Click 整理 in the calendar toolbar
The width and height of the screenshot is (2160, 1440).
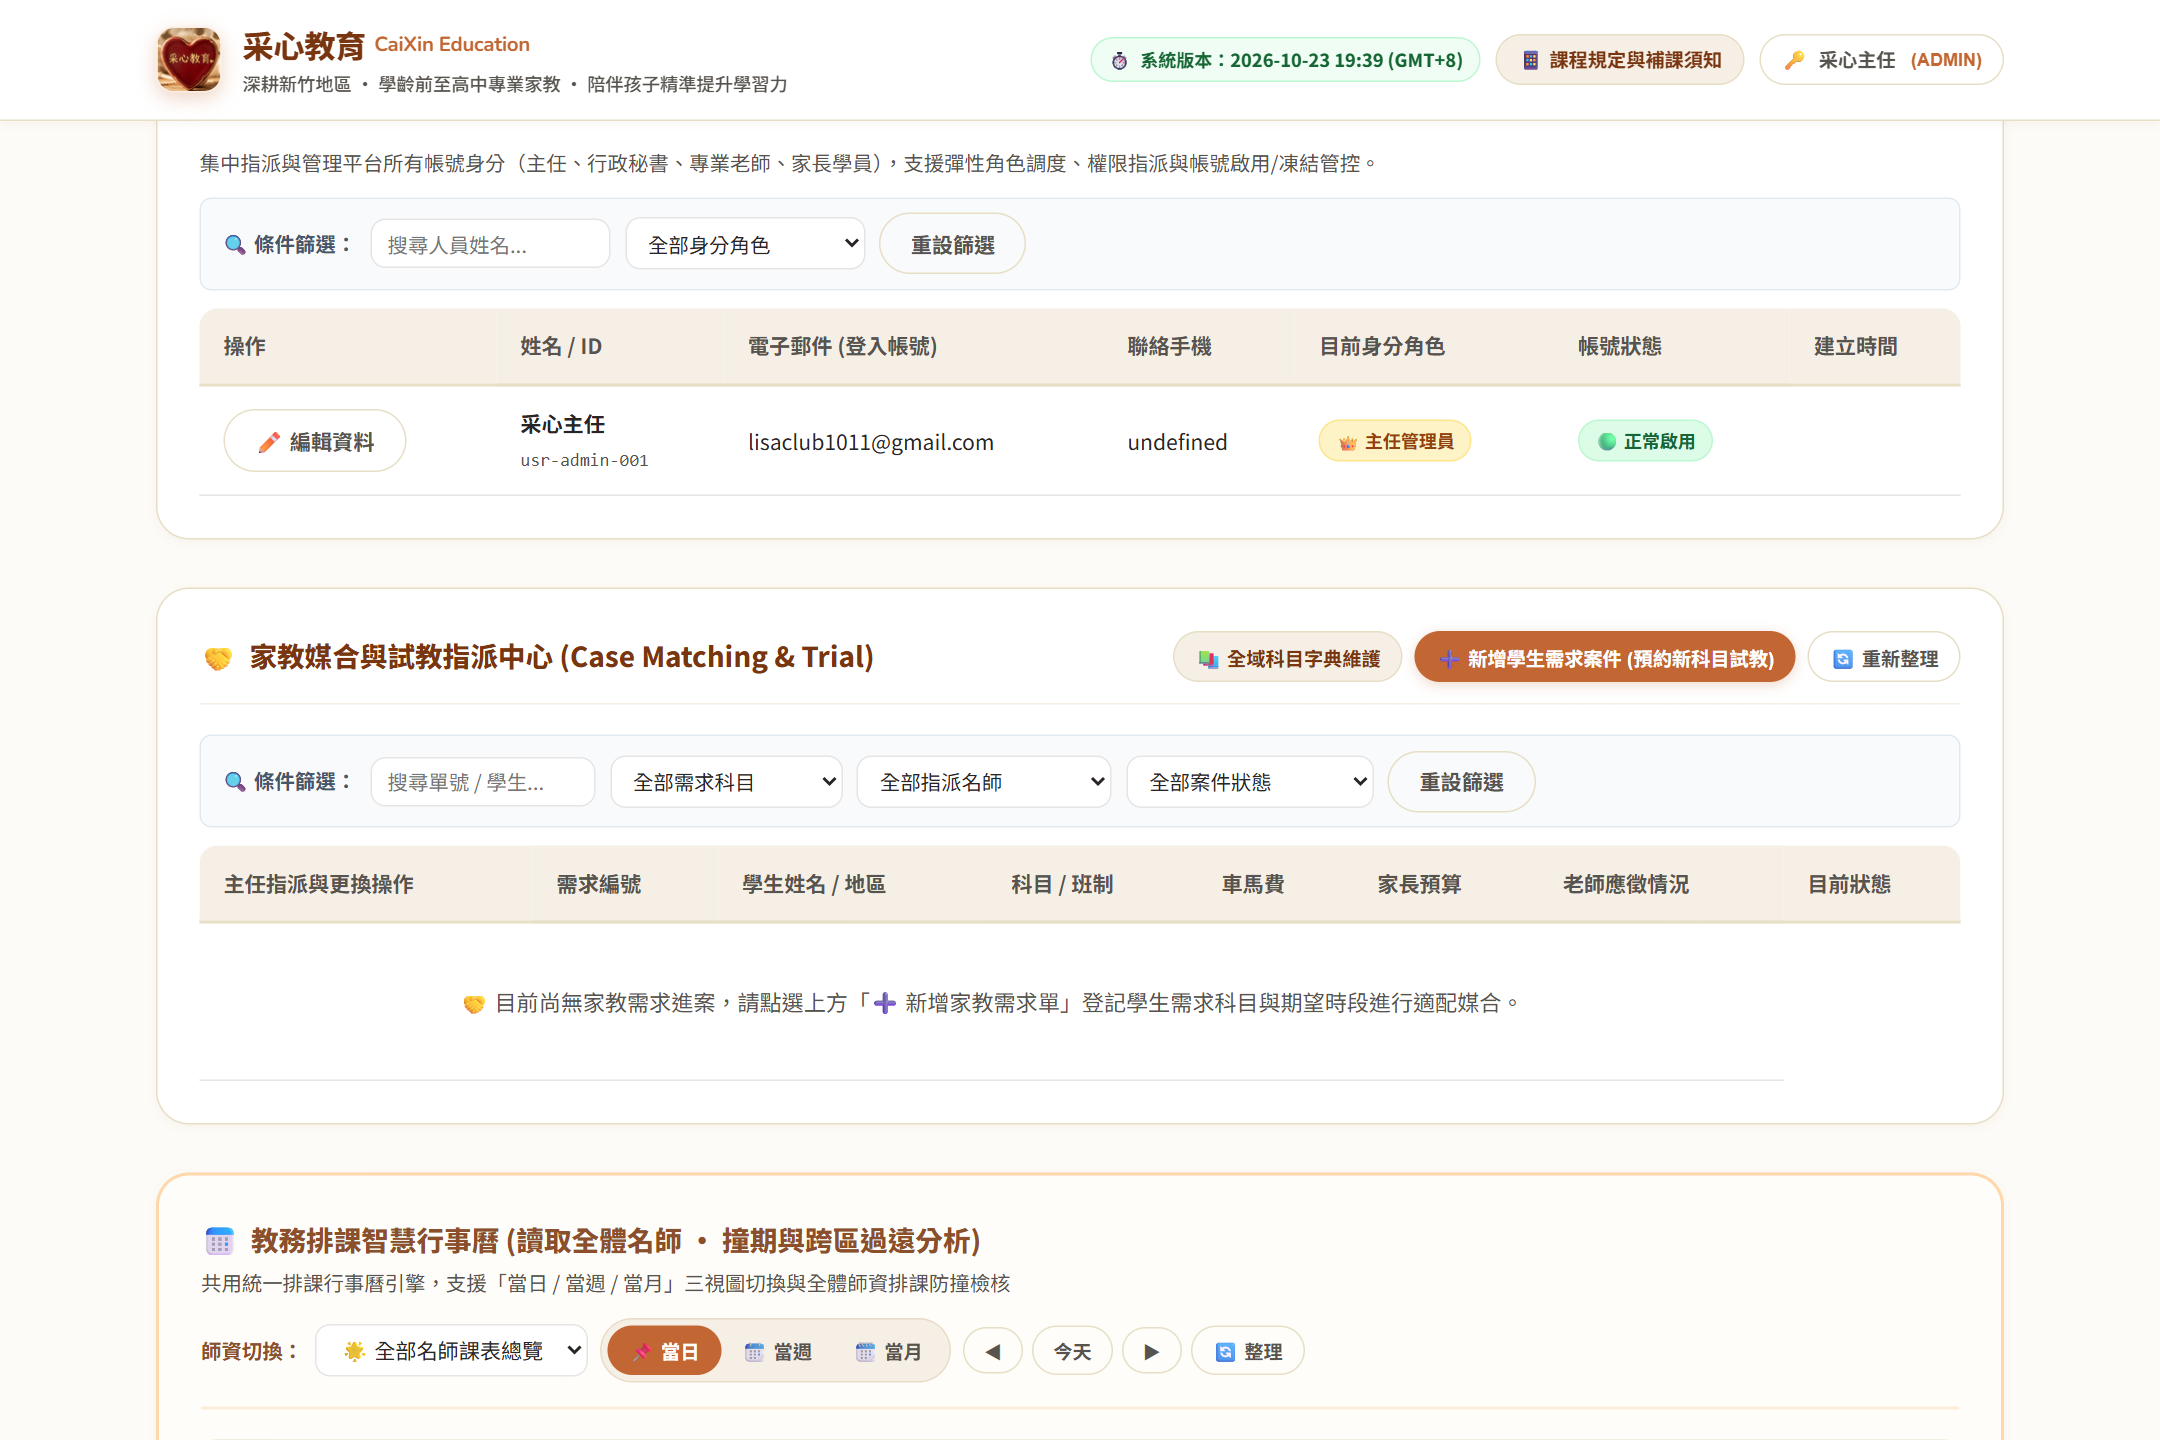pyautogui.click(x=1248, y=1351)
